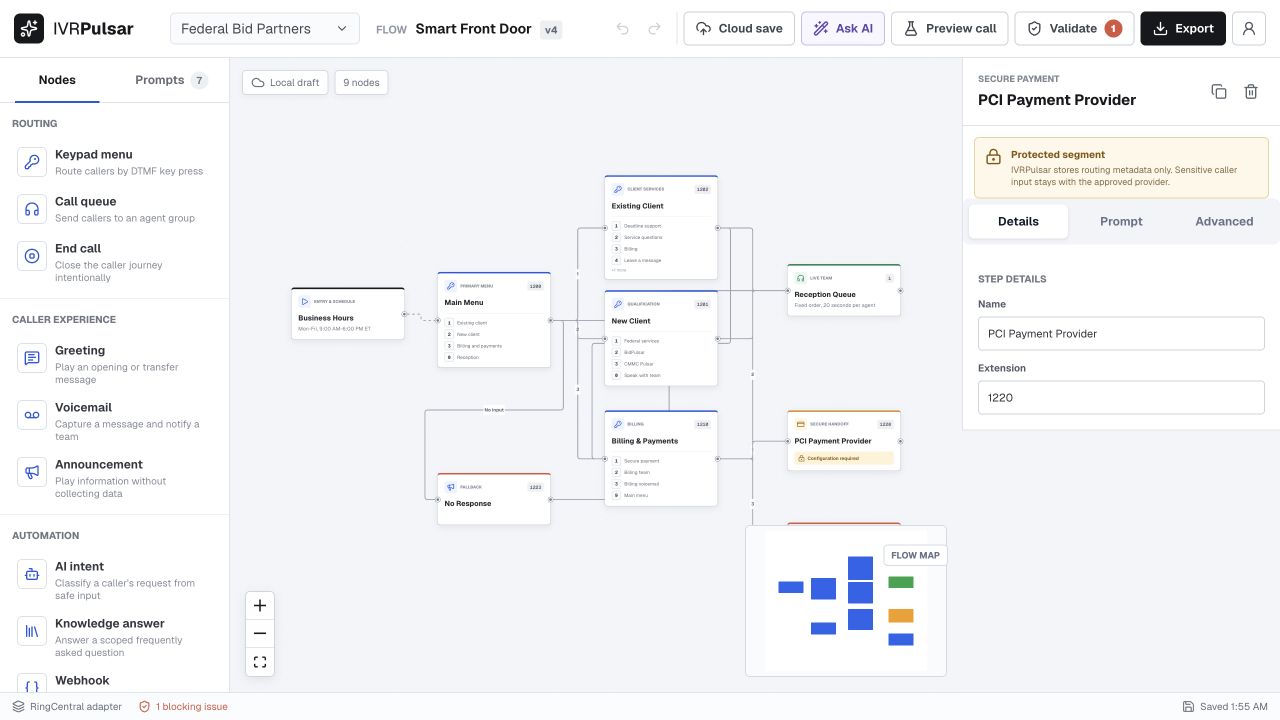Select the Existing Client node title
This screenshot has height=720, width=1280.
637,206
